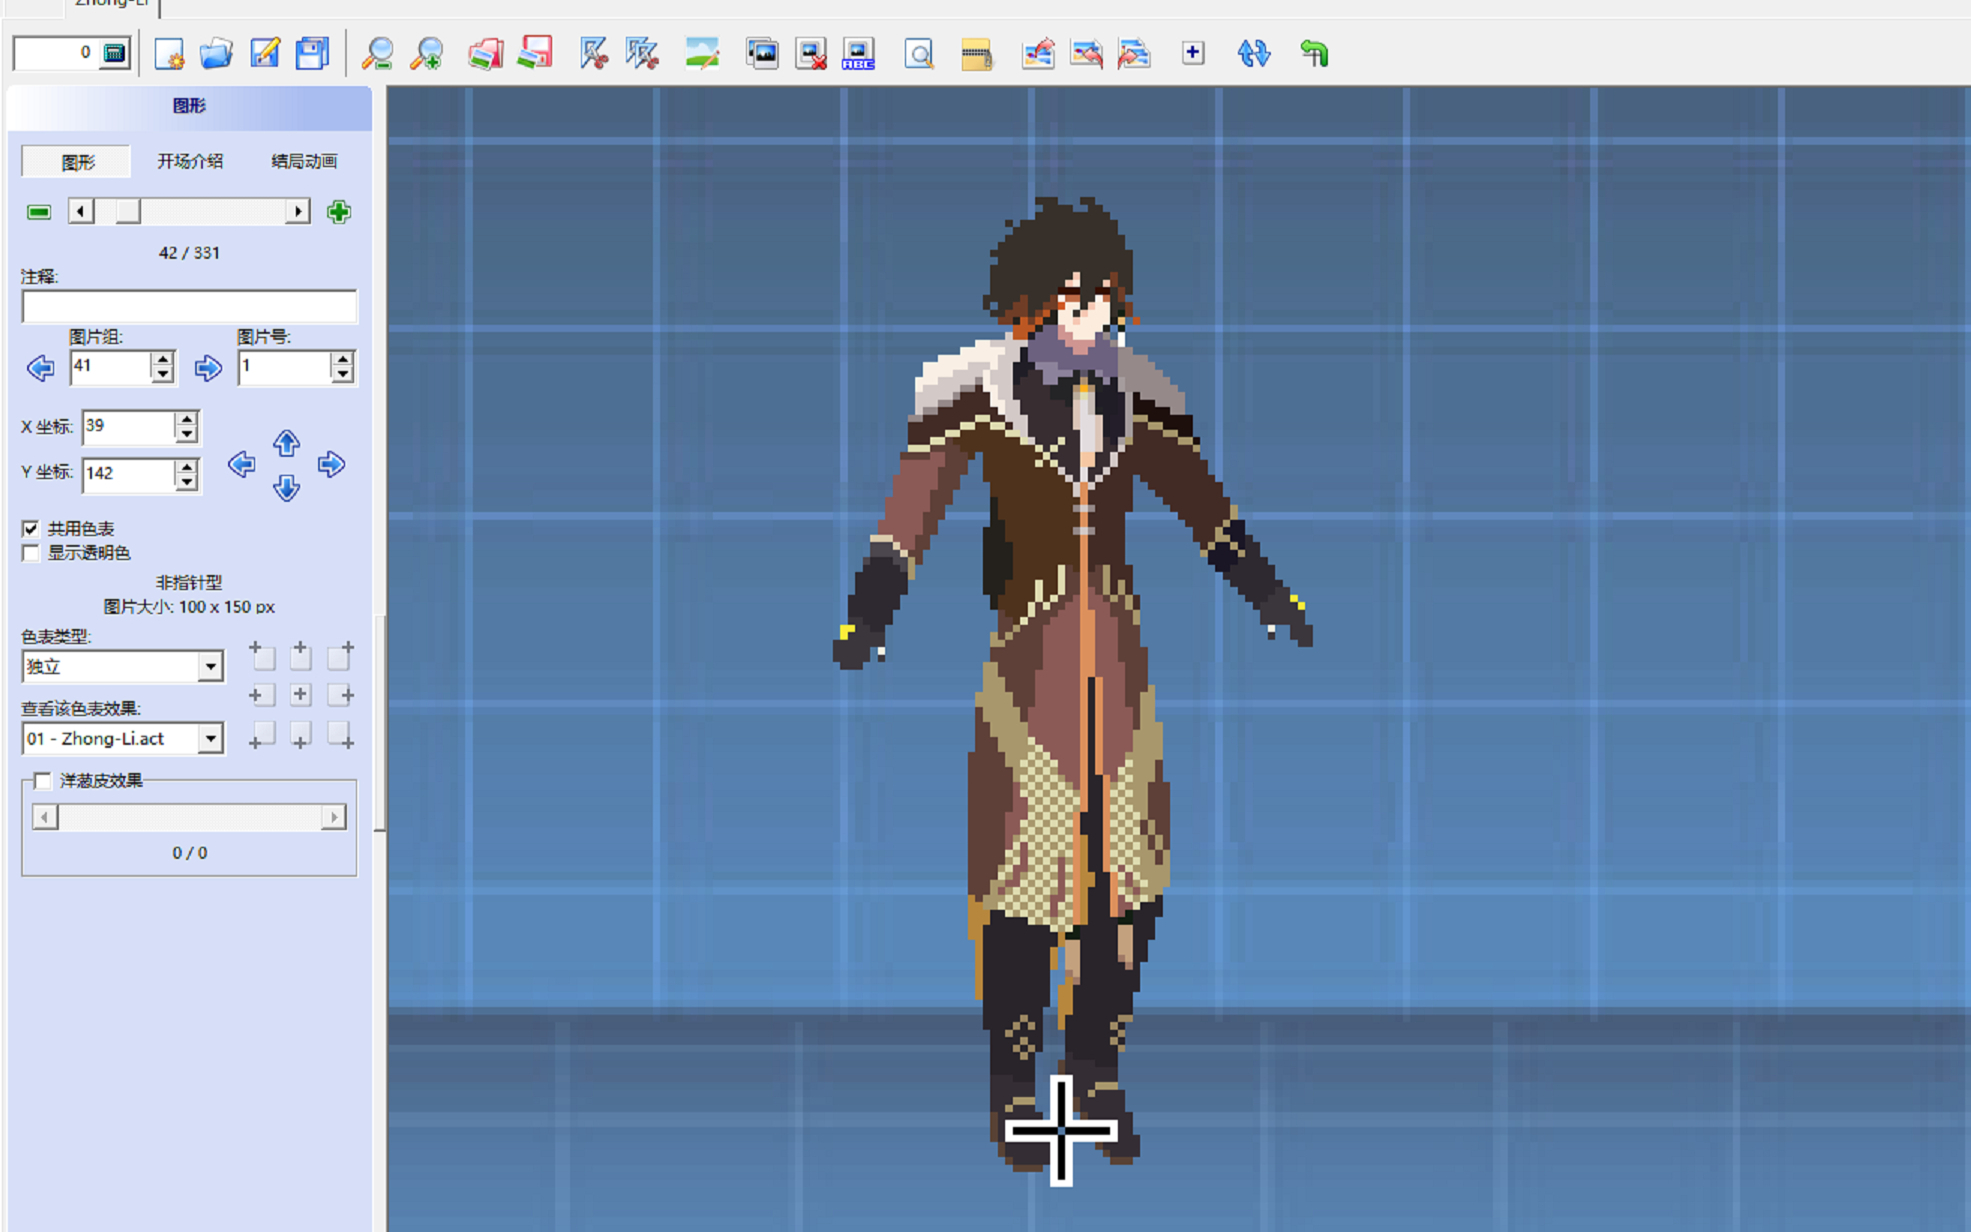Image resolution: width=1971 pixels, height=1232 pixels.
Task: Click the sprite scrollbar left arrow
Action: click(x=81, y=212)
